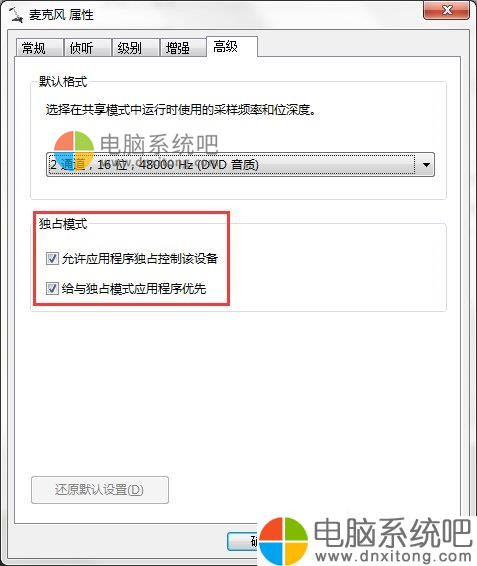The width and height of the screenshot is (477, 566).
Task: Select the 2 通道, 16 位, 48000 Hz combo box
Action: 240,165
